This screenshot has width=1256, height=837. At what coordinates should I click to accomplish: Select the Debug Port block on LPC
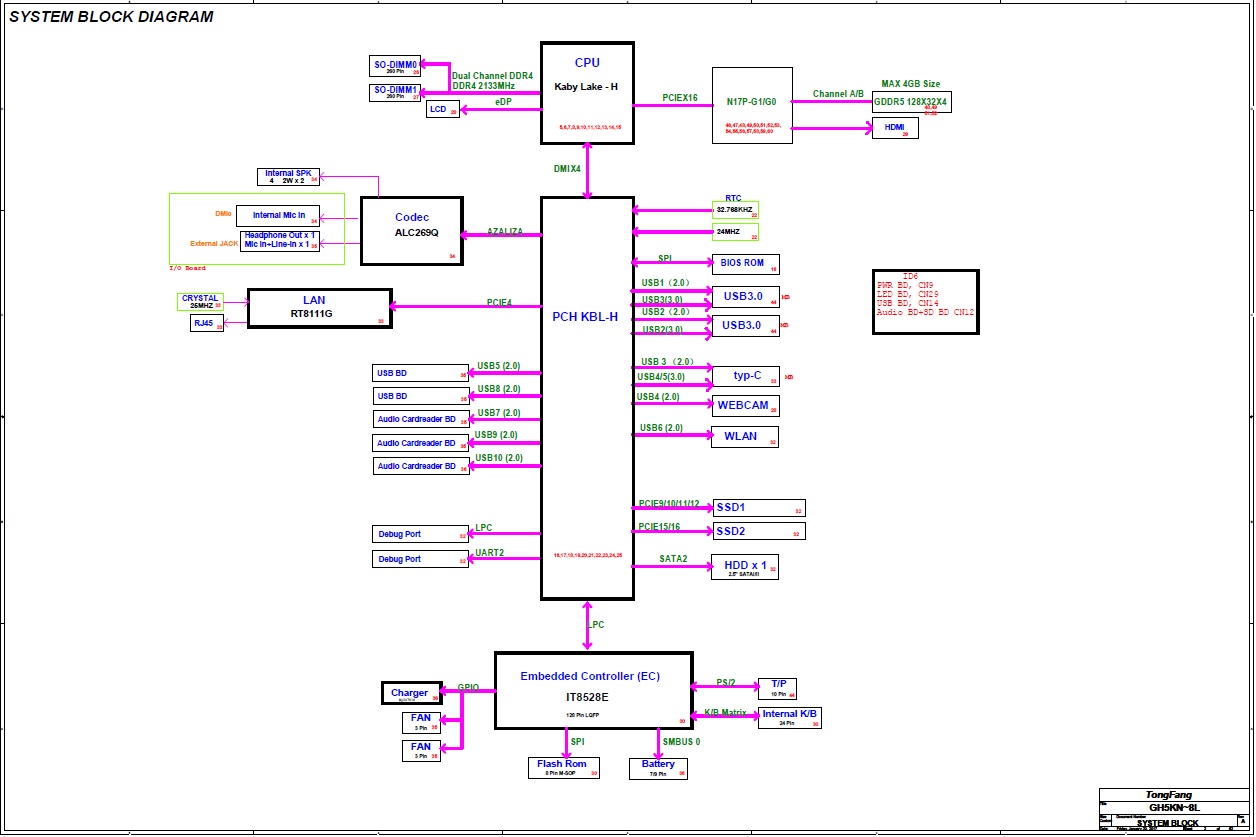click(421, 534)
